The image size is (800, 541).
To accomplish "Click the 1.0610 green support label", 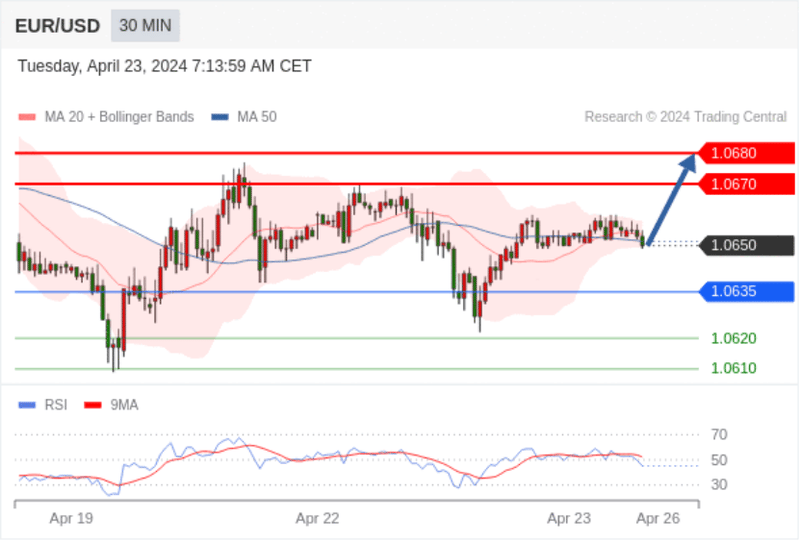I will tap(734, 368).
